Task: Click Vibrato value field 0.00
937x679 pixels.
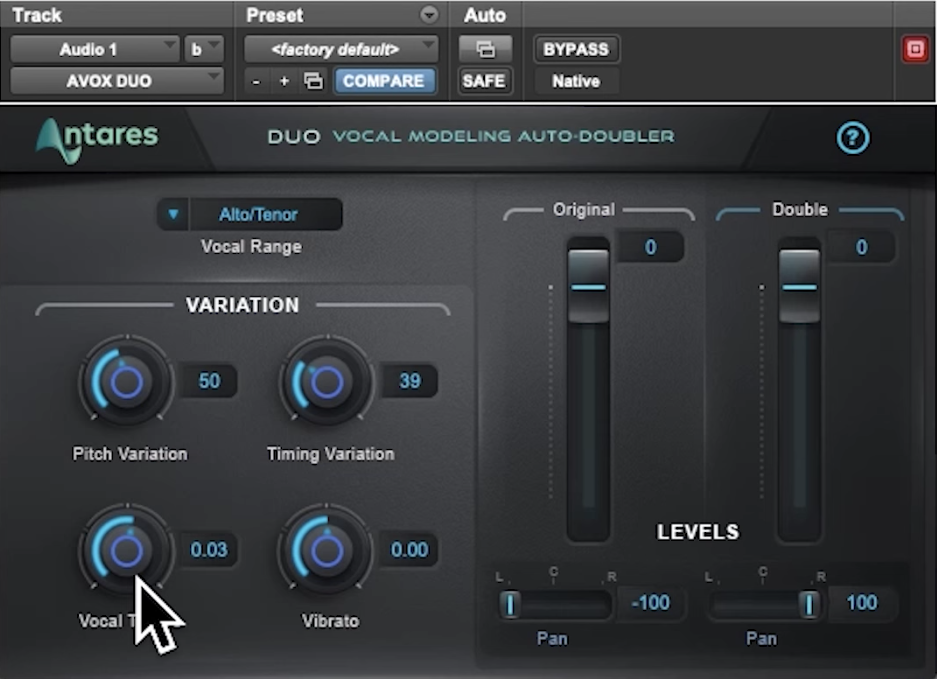Action: click(x=409, y=549)
